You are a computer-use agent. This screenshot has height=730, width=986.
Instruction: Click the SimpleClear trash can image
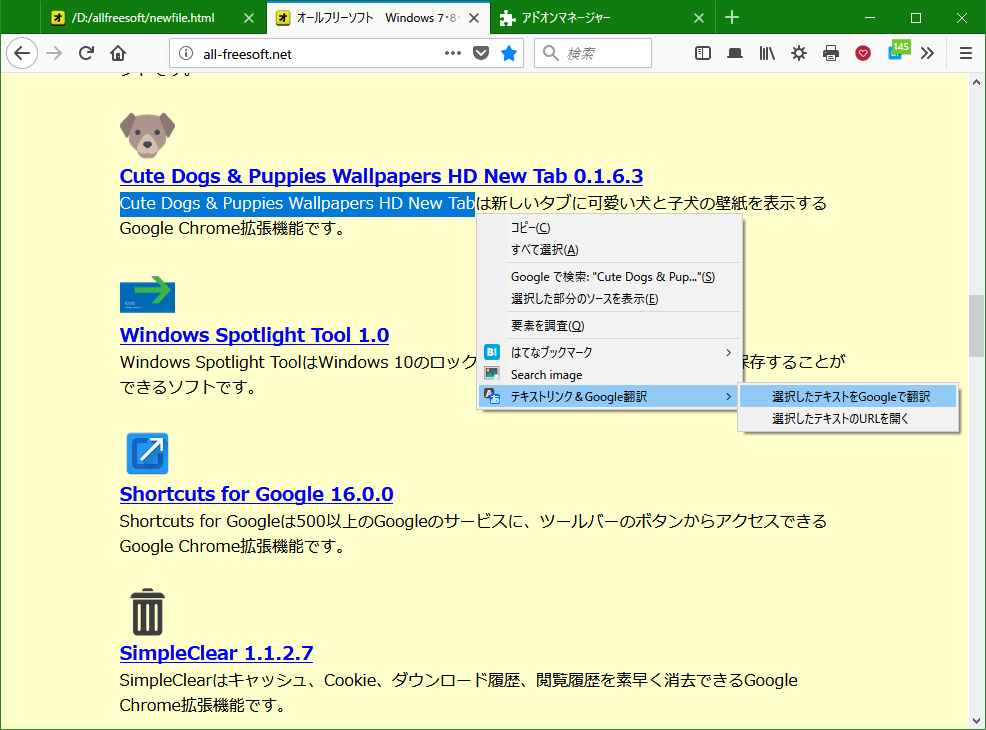147,612
